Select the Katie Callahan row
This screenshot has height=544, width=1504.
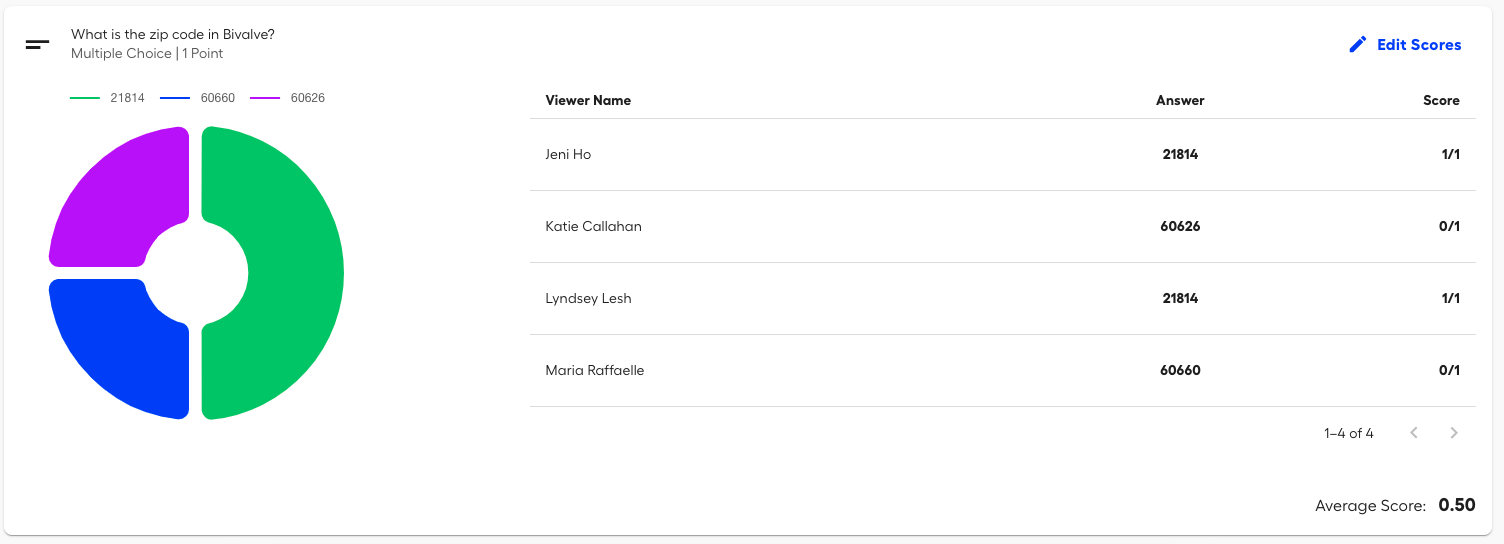1002,227
